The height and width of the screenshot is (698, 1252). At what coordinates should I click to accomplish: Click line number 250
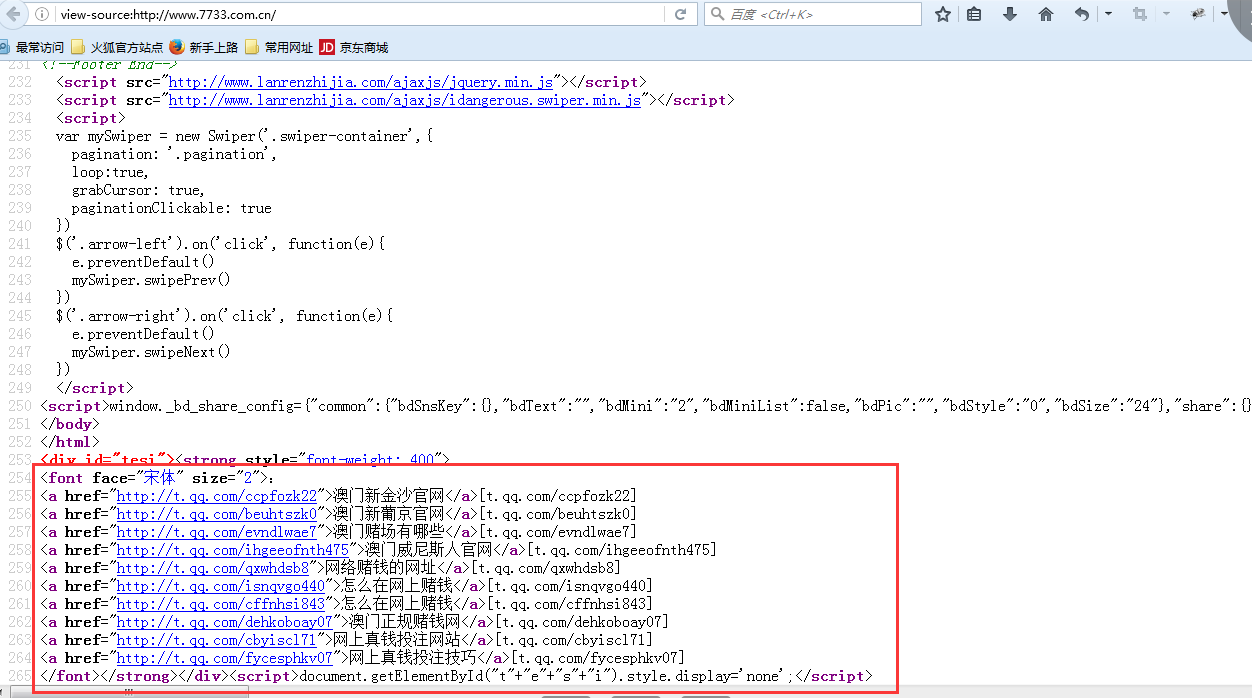19,406
